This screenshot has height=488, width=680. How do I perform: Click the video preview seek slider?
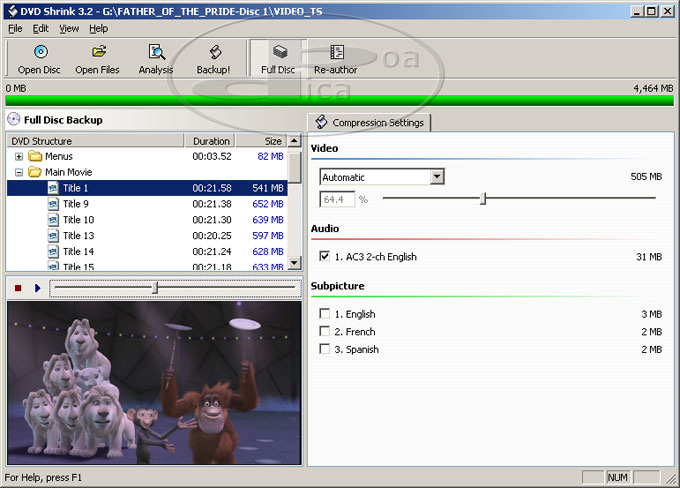tap(154, 288)
